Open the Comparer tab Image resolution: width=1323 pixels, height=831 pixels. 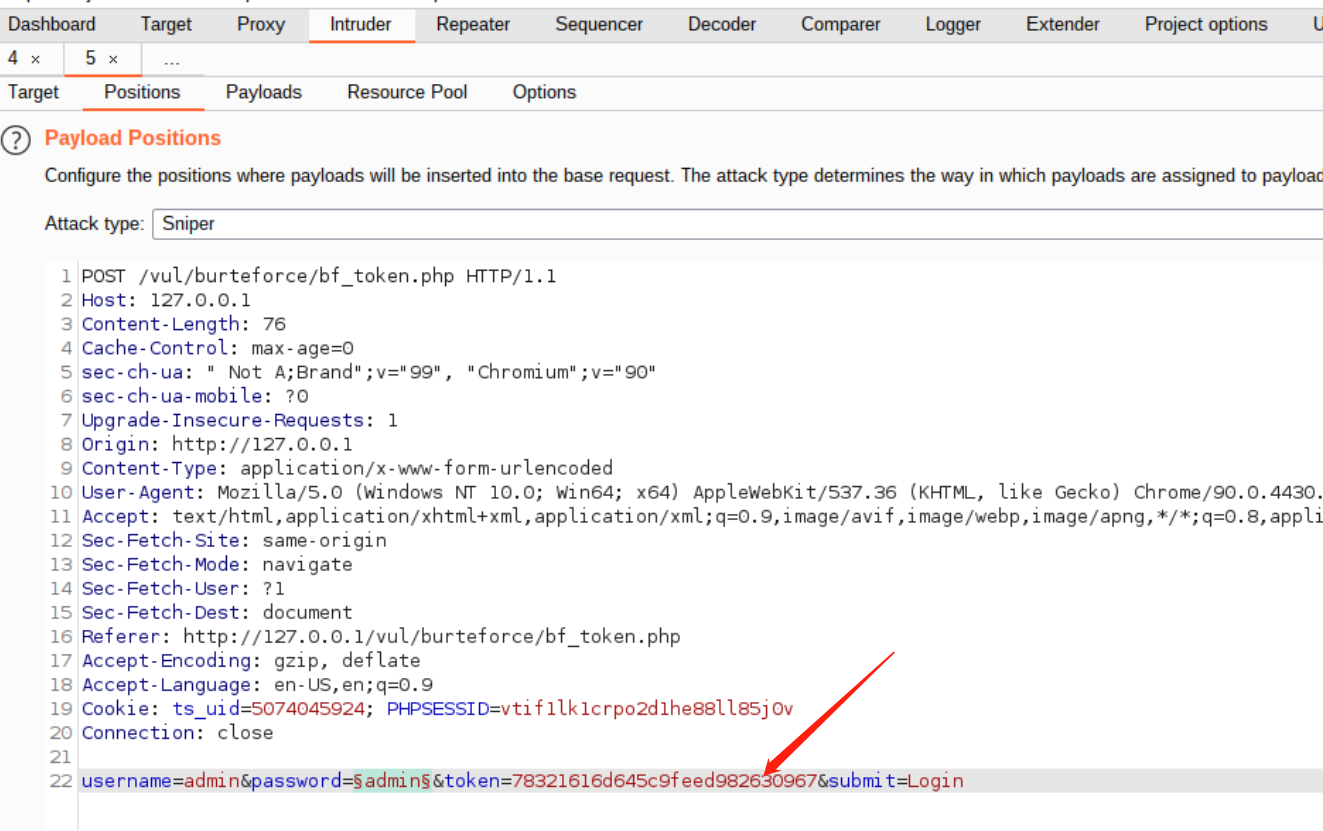841,25
